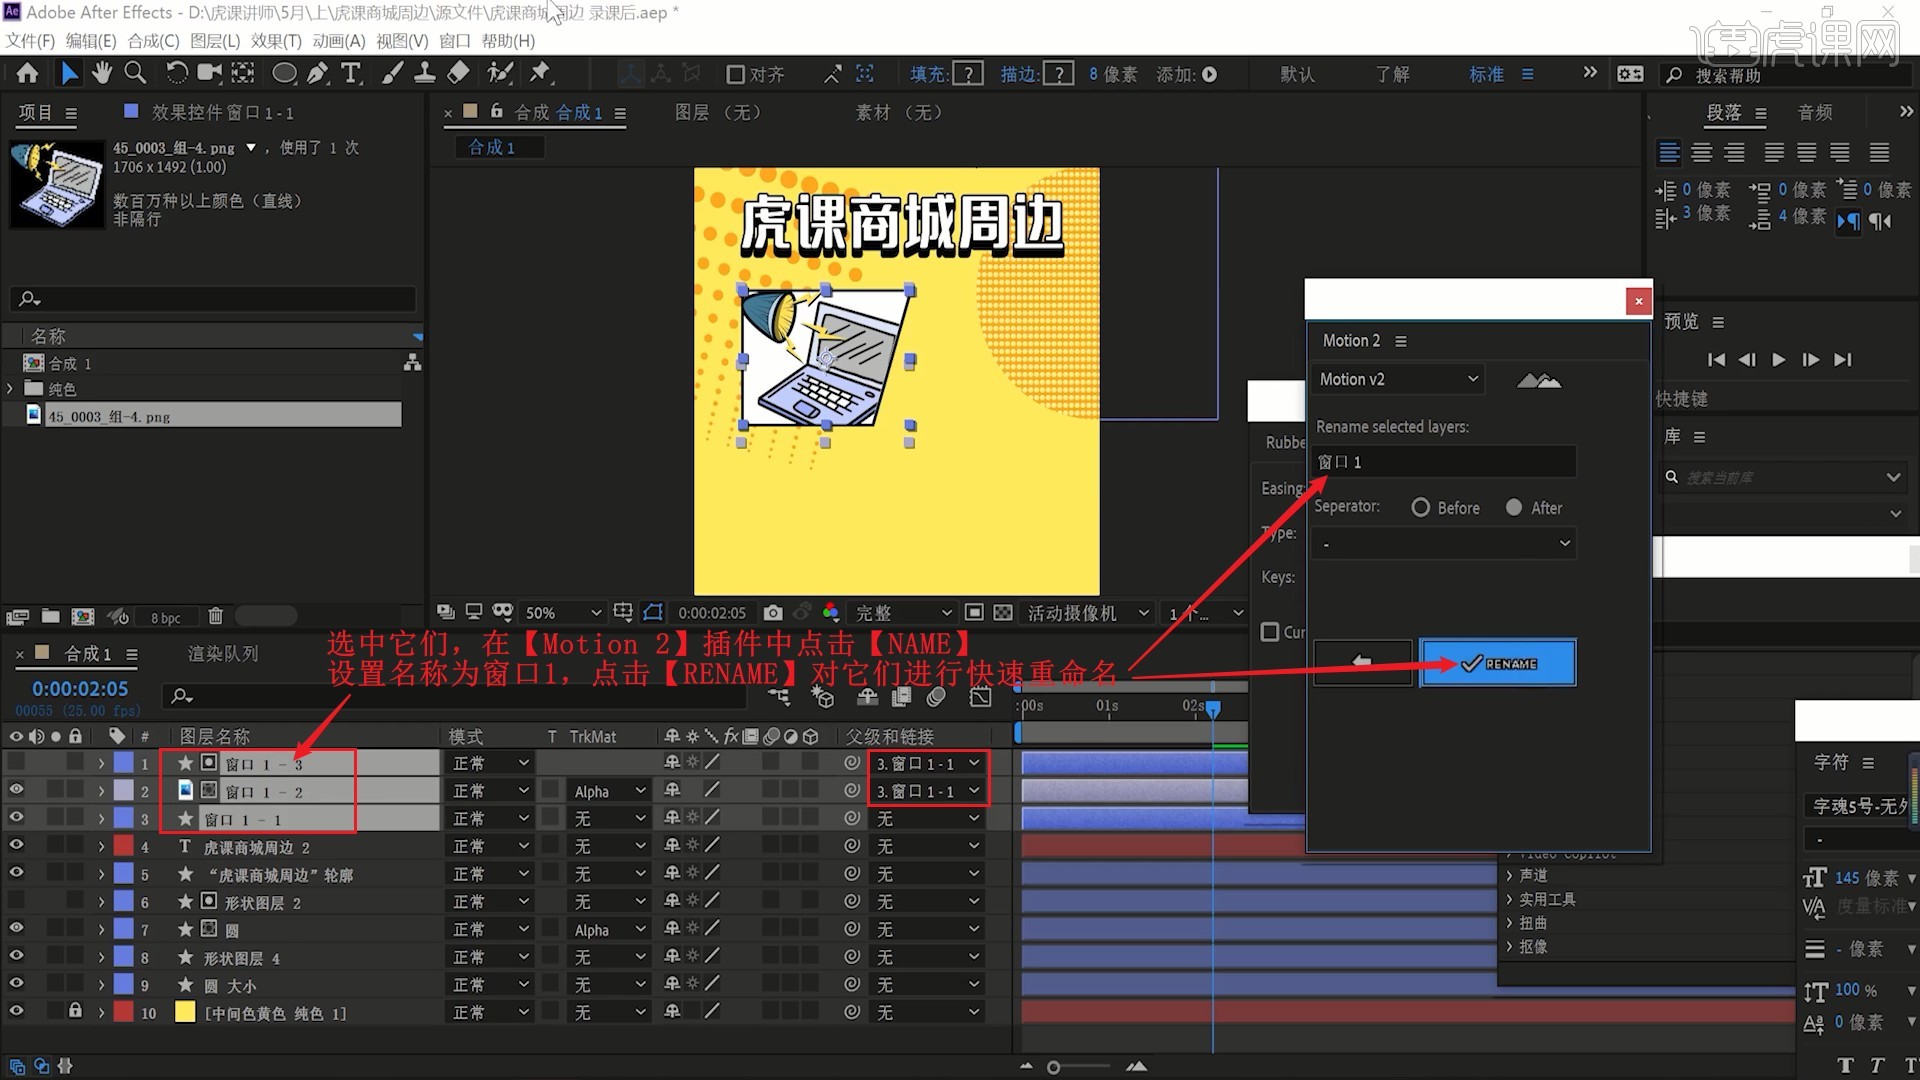Click the new folder icon in project panel
The width and height of the screenshot is (1920, 1080).
[x=51, y=617]
